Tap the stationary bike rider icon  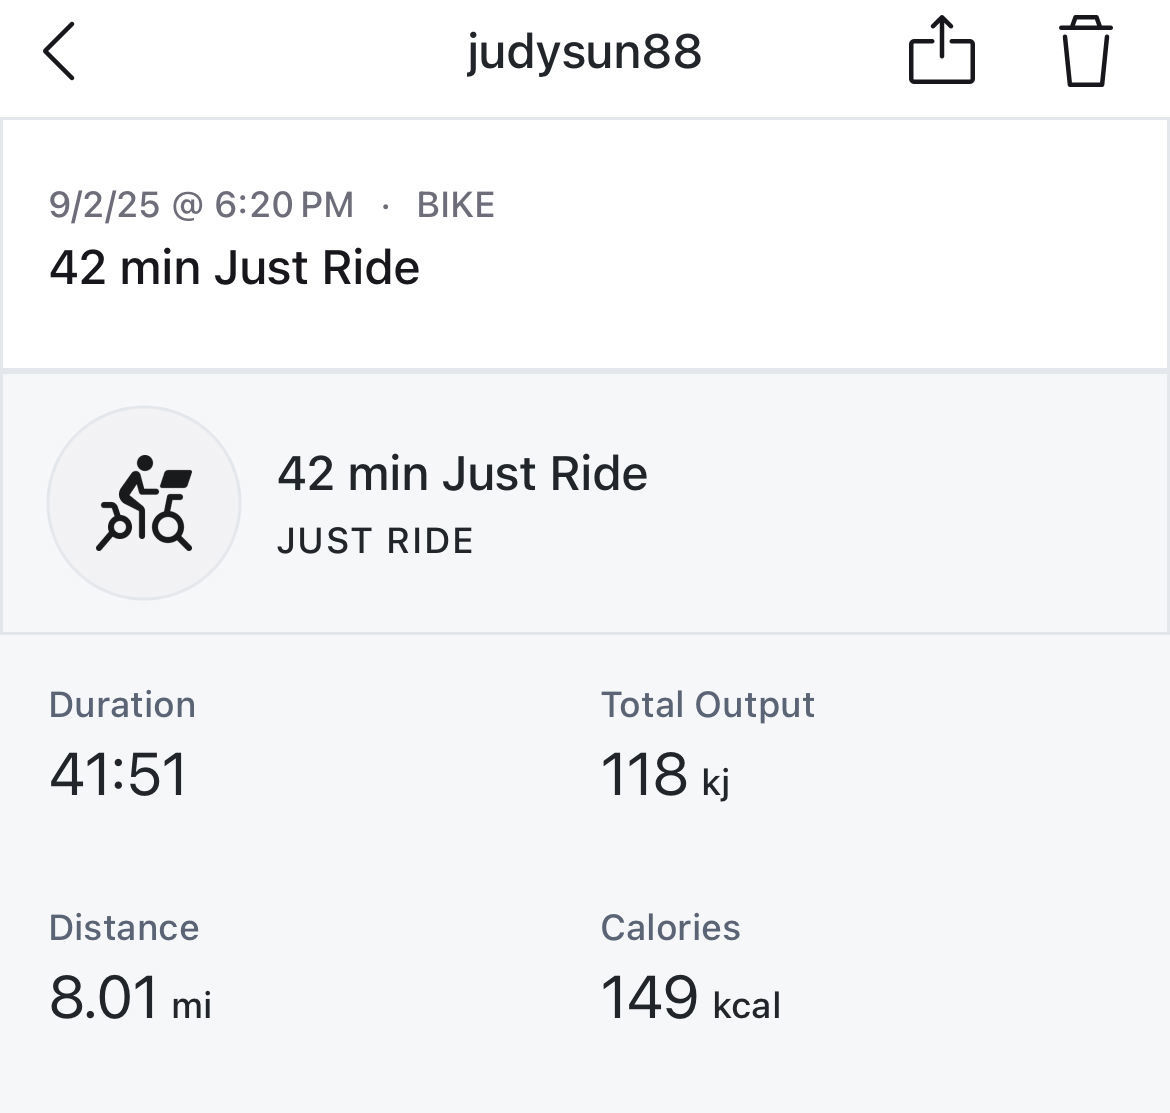(144, 503)
